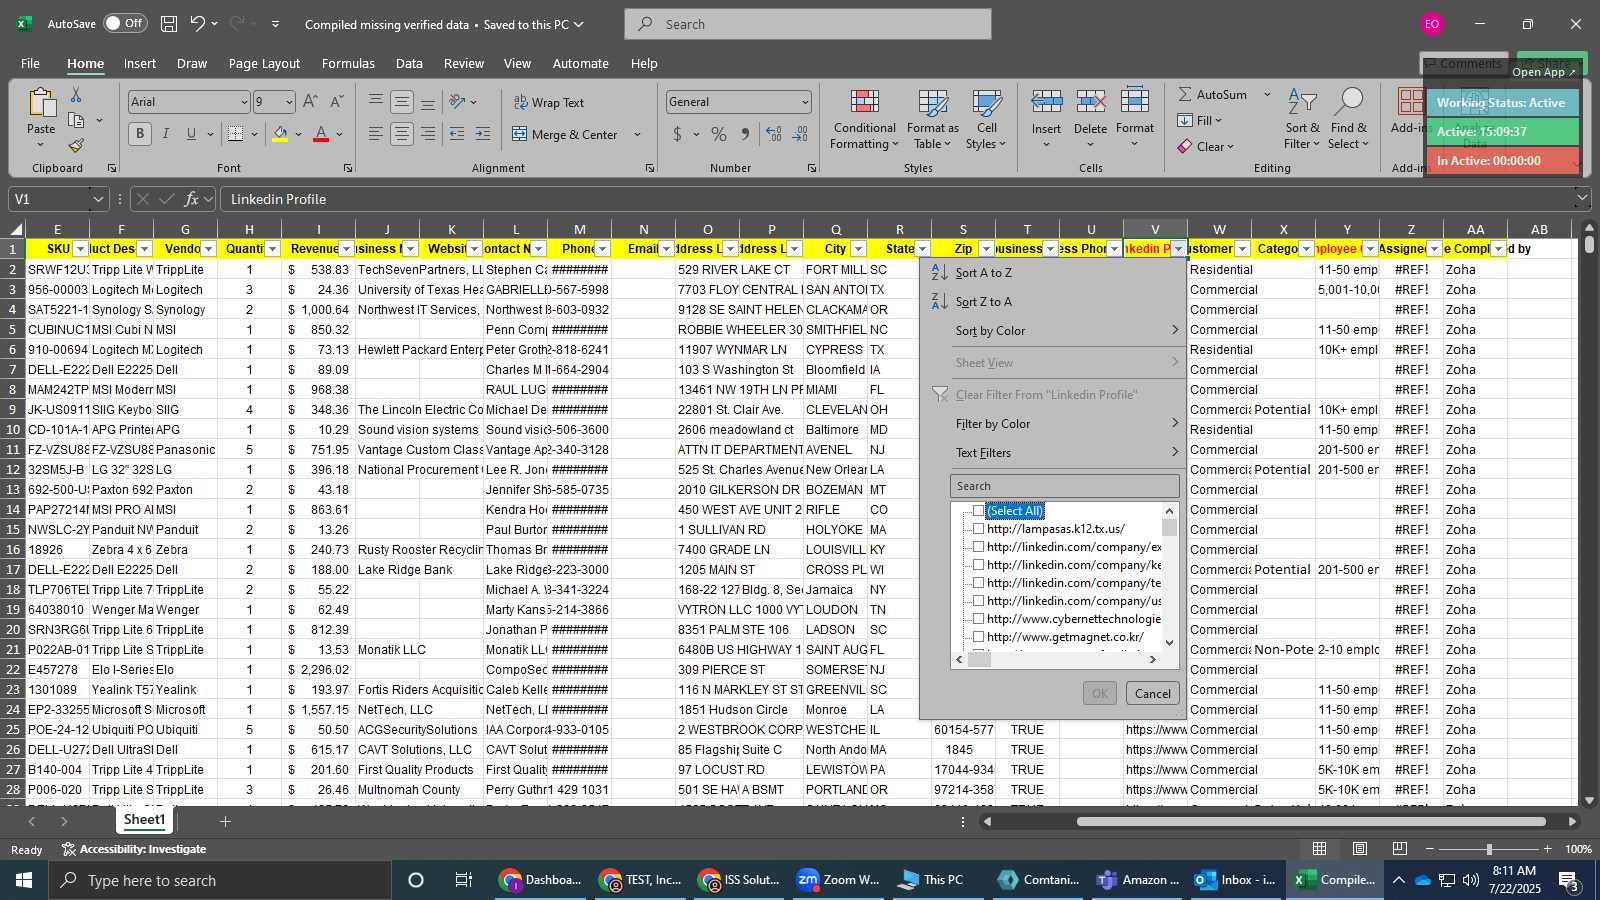
Task: Open the Formulas ribbon tab
Action: pos(348,63)
